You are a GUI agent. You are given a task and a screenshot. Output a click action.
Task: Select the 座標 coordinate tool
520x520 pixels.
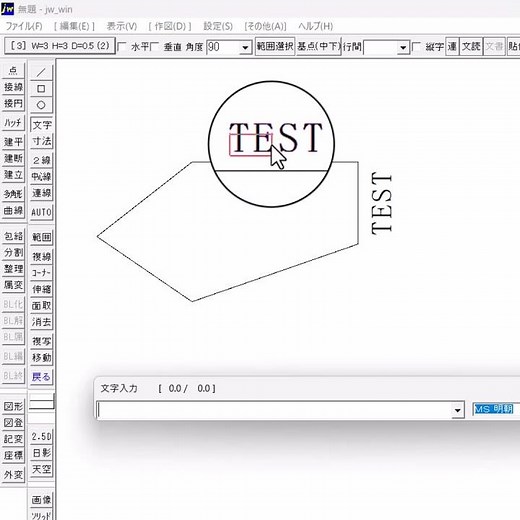pyautogui.click(x=13, y=455)
